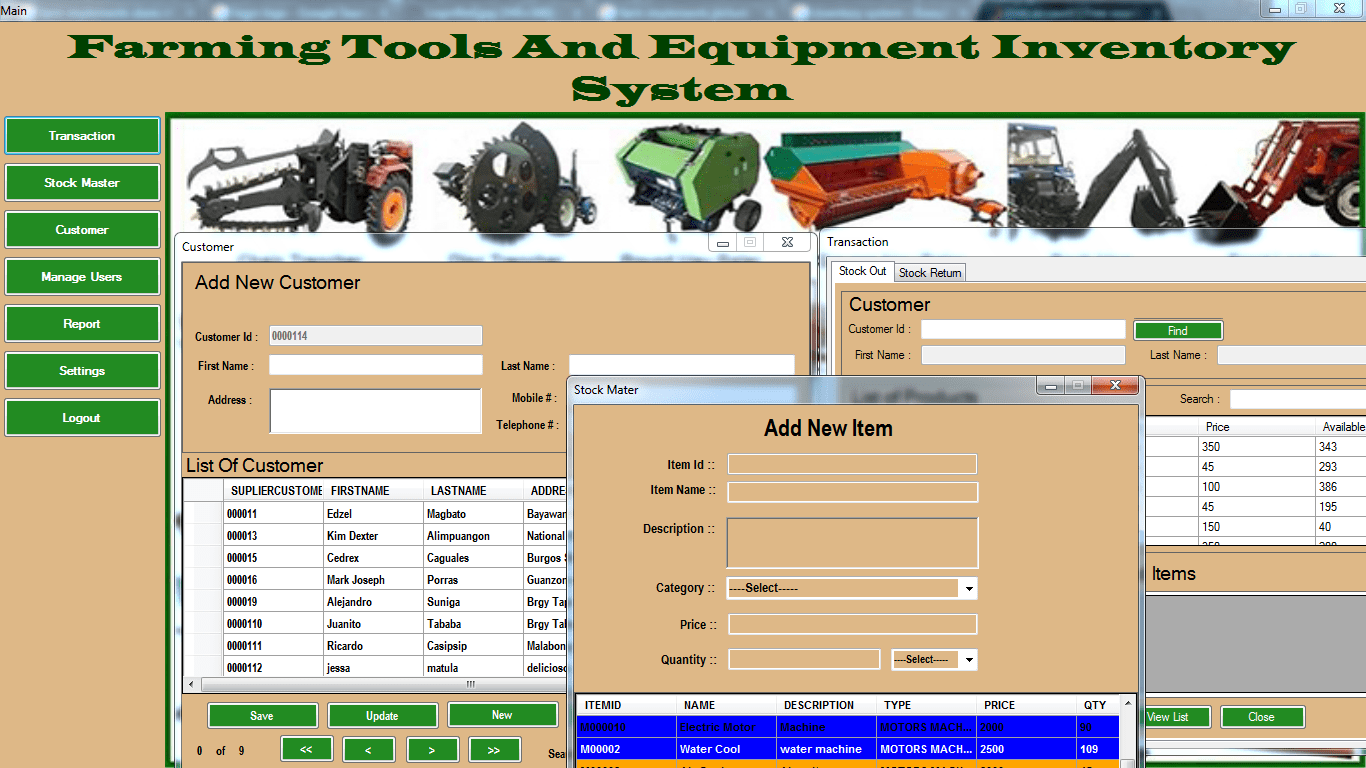1366x768 pixels.
Task: Click the Item Name input field
Action: point(853,492)
